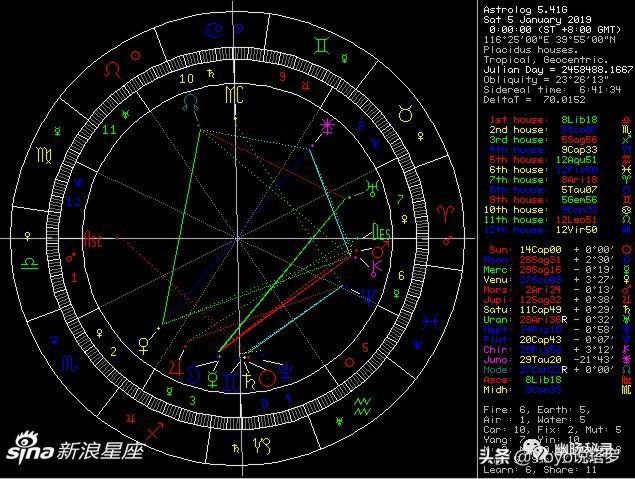Image resolution: width=635 pixels, height=479 pixels.
Task: Click house number 11 on the wheel
Action: pyautogui.click(x=109, y=130)
